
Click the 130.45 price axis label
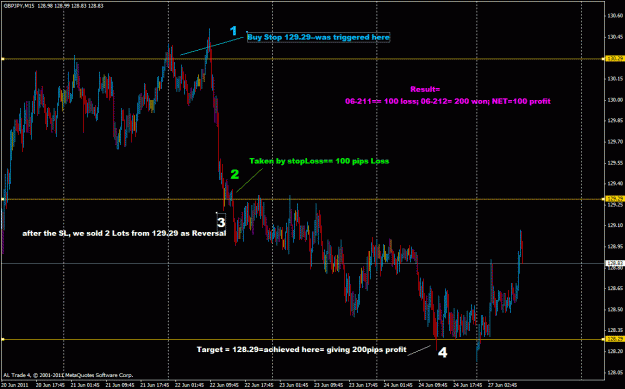616,37
